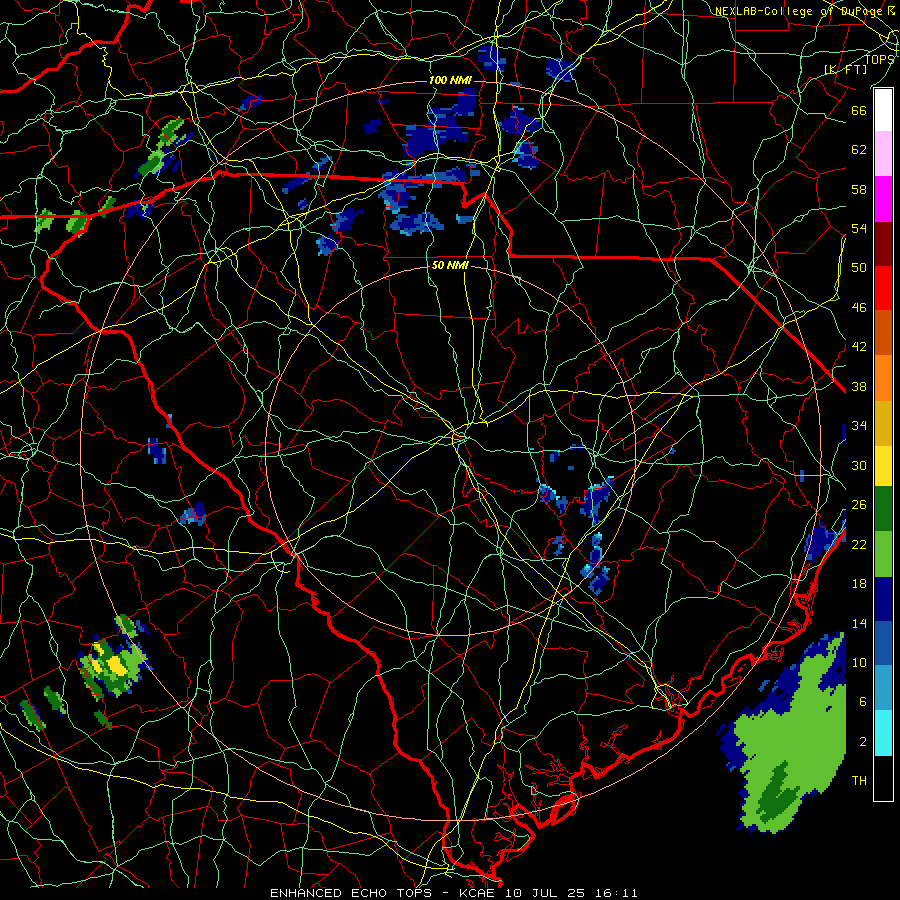The height and width of the screenshot is (900, 900).
Task: Click the 38 legend value
Action: point(859,386)
